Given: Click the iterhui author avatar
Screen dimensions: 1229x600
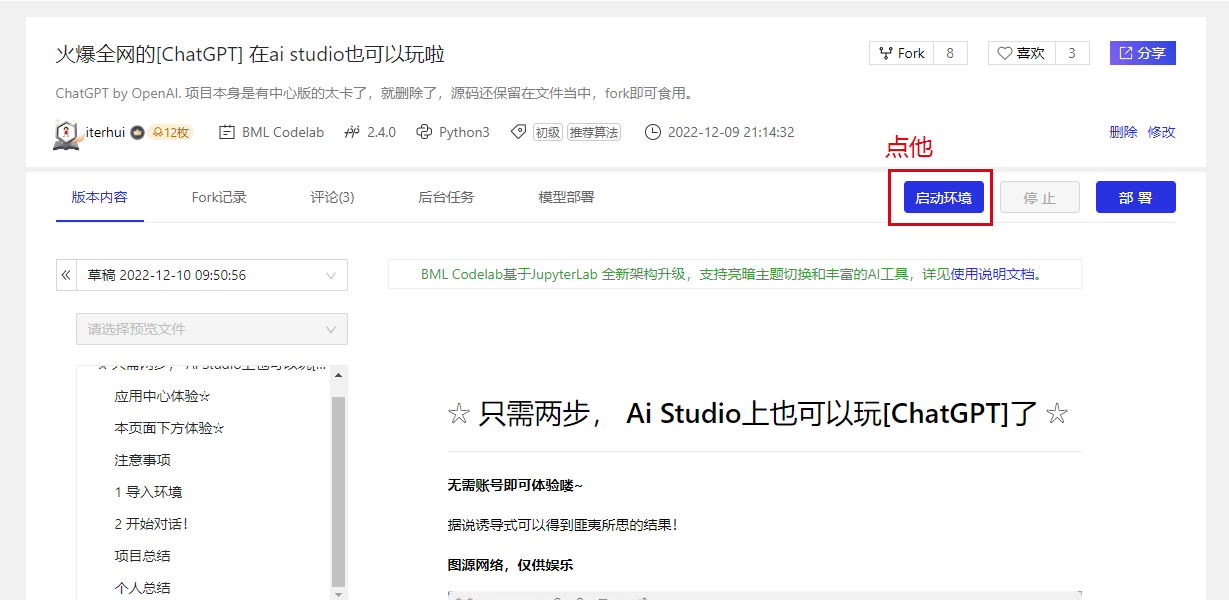Looking at the screenshot, I should [x=67, y=133].
